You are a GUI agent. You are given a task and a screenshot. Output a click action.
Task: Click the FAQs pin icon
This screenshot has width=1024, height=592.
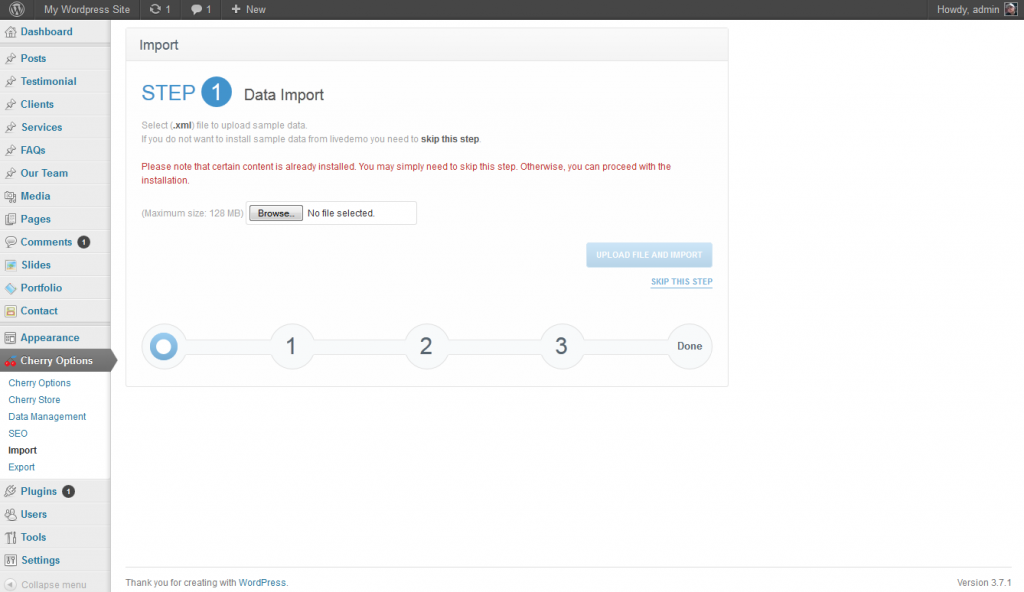pyautogui.click(x=10, y=150)
